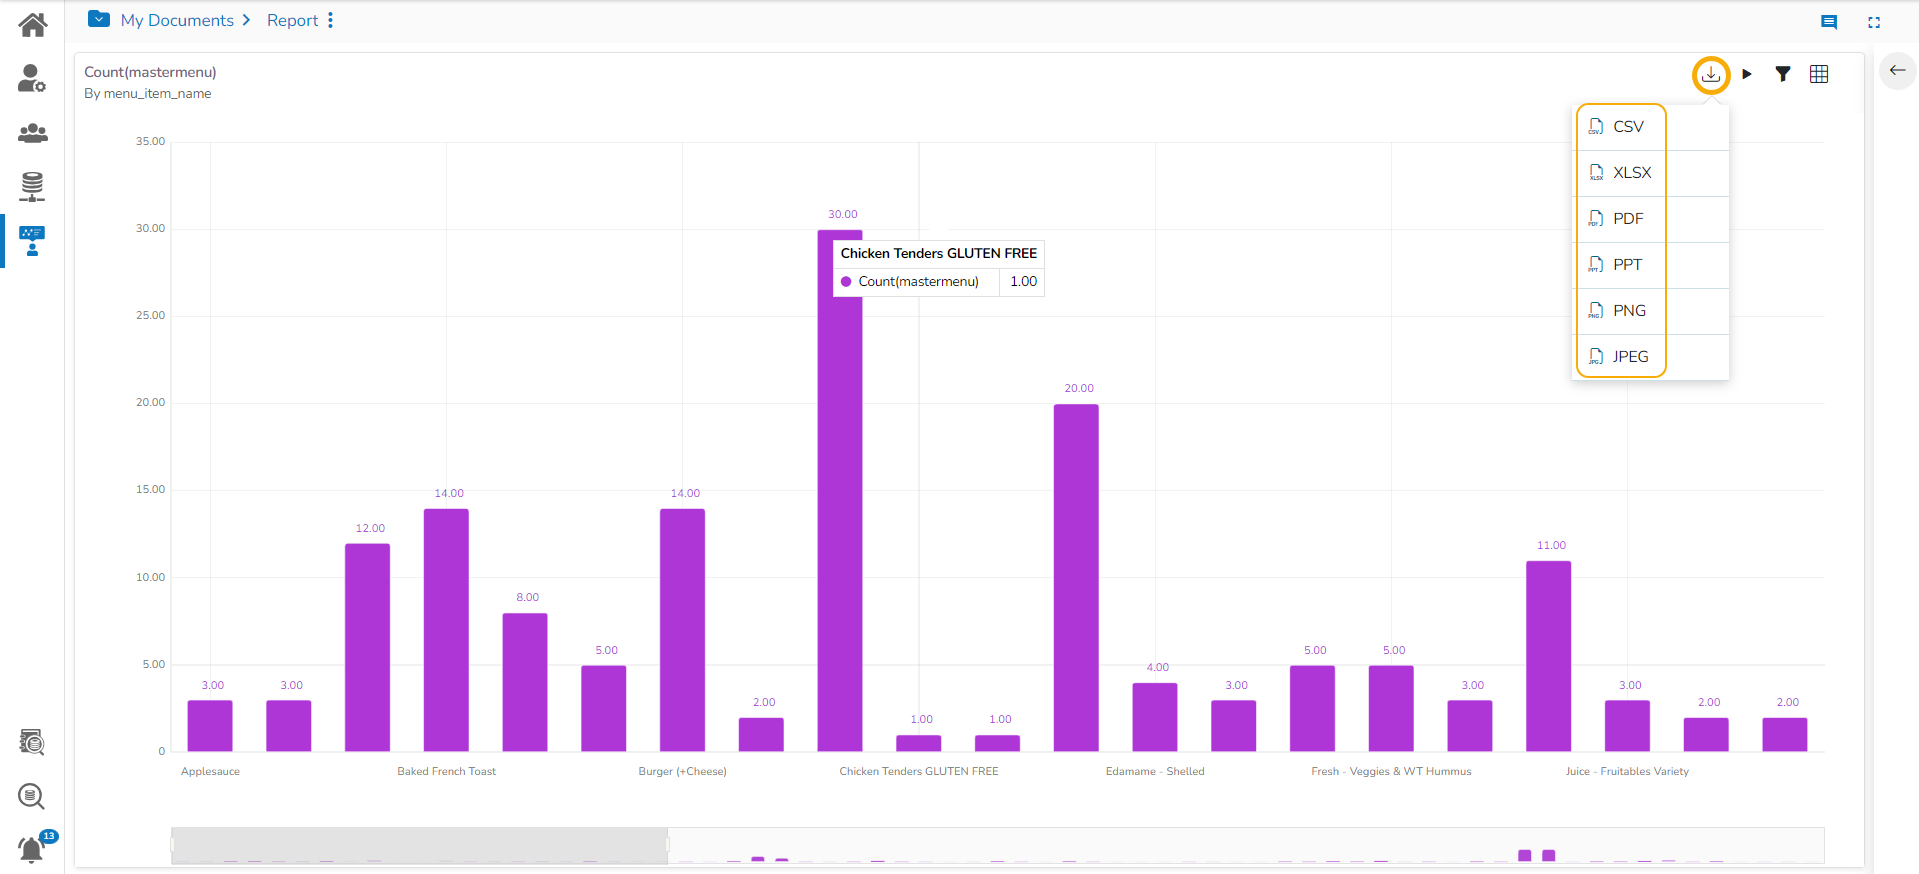Expand the My Documents folder dropdown
The height and width of the screenshot is (874, 1919).
tap(99, 19)
